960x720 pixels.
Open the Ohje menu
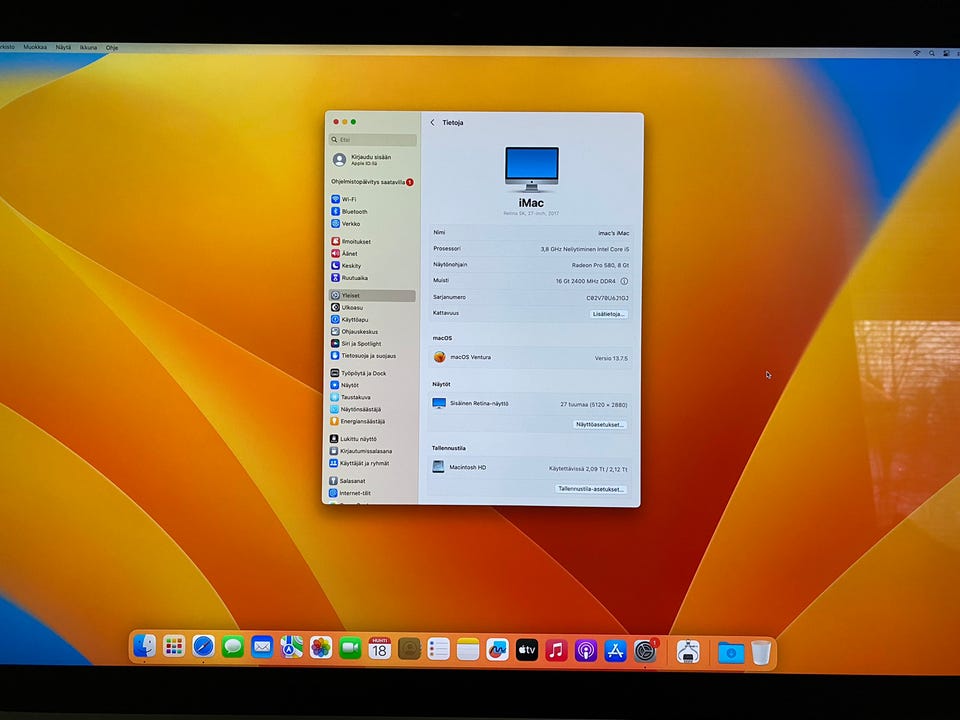(111, 48)
